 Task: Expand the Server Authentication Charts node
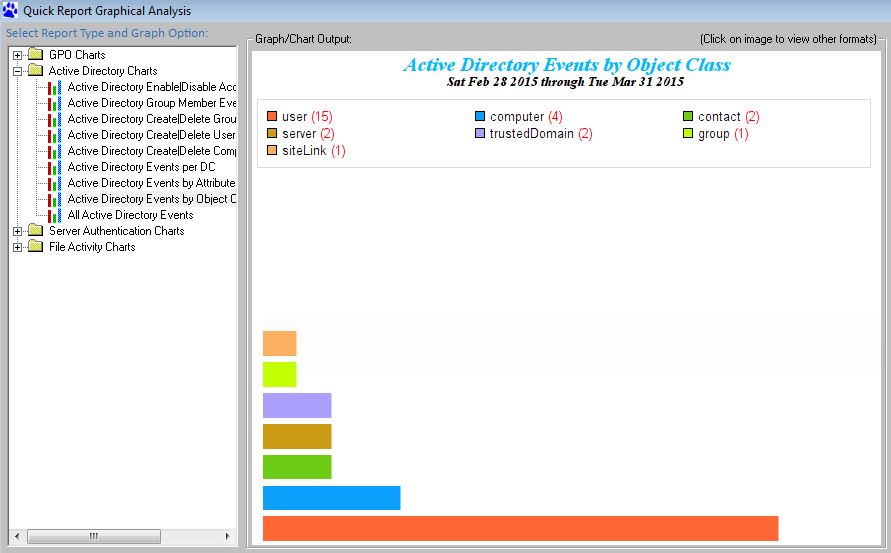tap(17, 231)
